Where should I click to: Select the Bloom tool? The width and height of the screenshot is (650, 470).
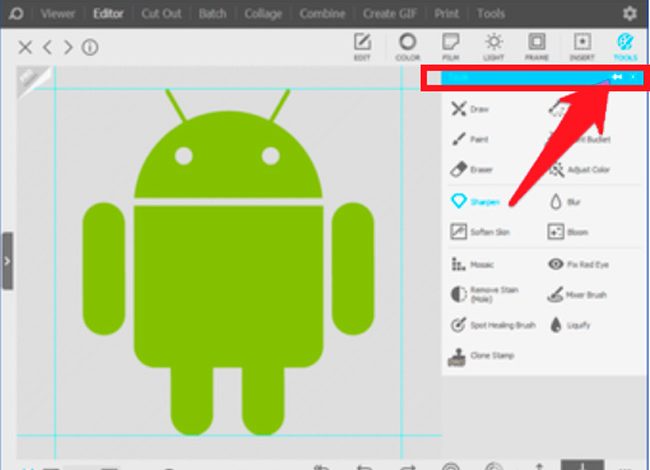[x=568, y=232]
